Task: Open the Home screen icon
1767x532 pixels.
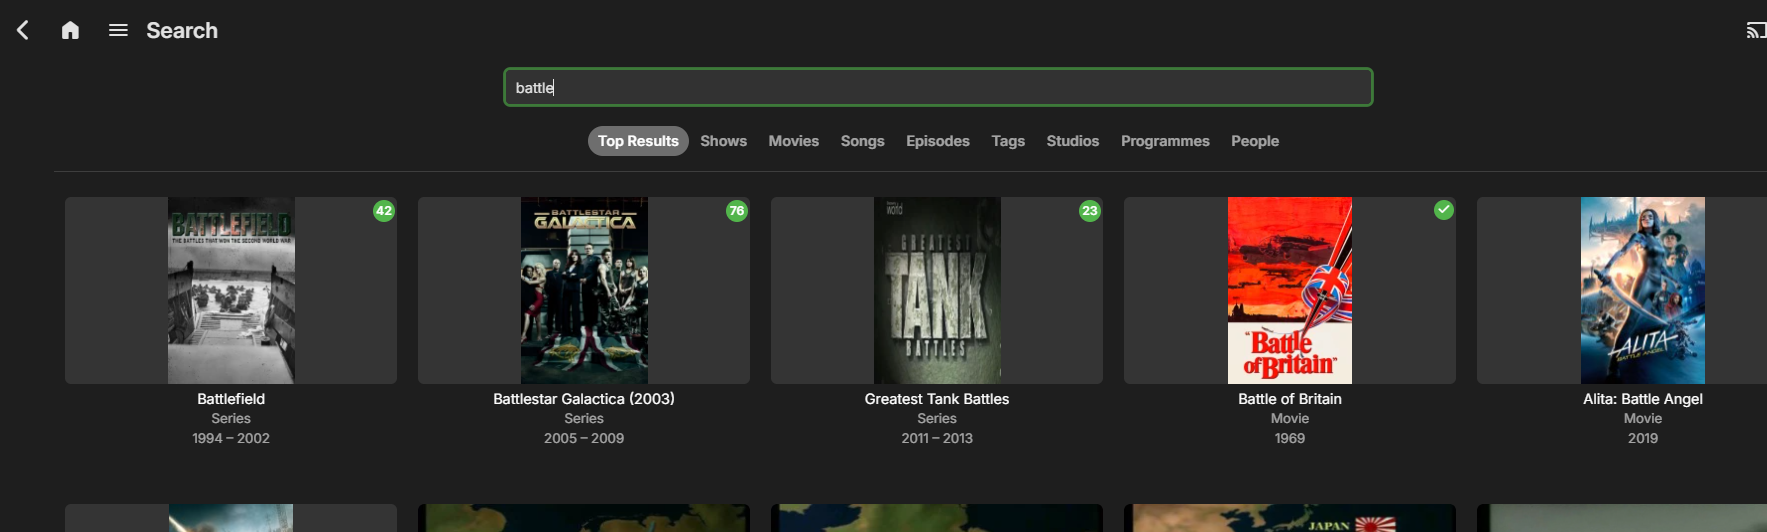Action: [70, 30]
